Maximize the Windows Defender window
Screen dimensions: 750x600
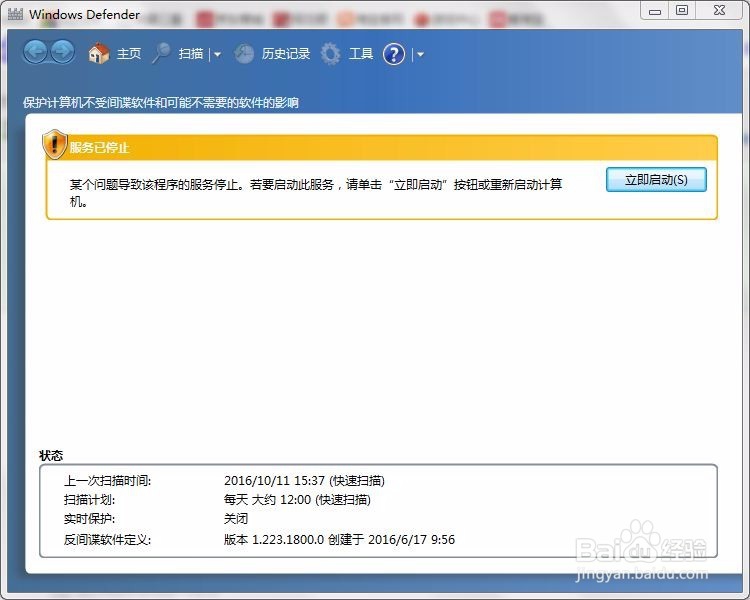point(682,10)
